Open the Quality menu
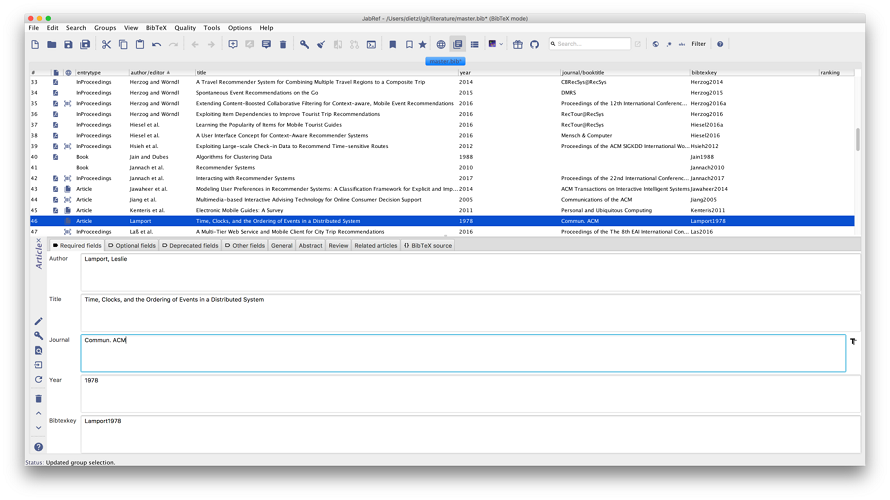Image resolution: width=890 pixels, height=500 pixels. (185, 28)
